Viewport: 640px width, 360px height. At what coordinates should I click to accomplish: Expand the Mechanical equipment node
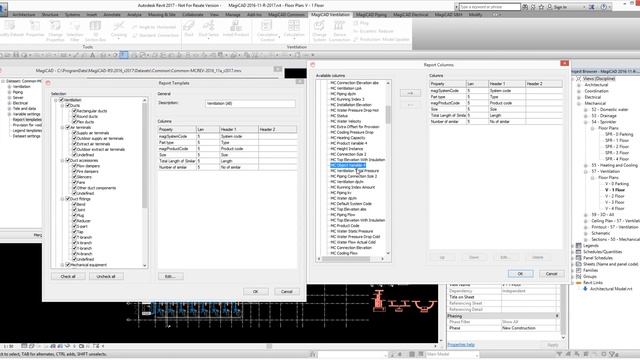point(62,265)
